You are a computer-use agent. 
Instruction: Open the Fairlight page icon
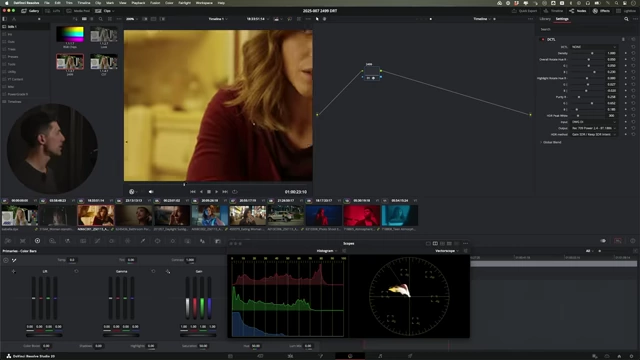(x=380, y=356)
